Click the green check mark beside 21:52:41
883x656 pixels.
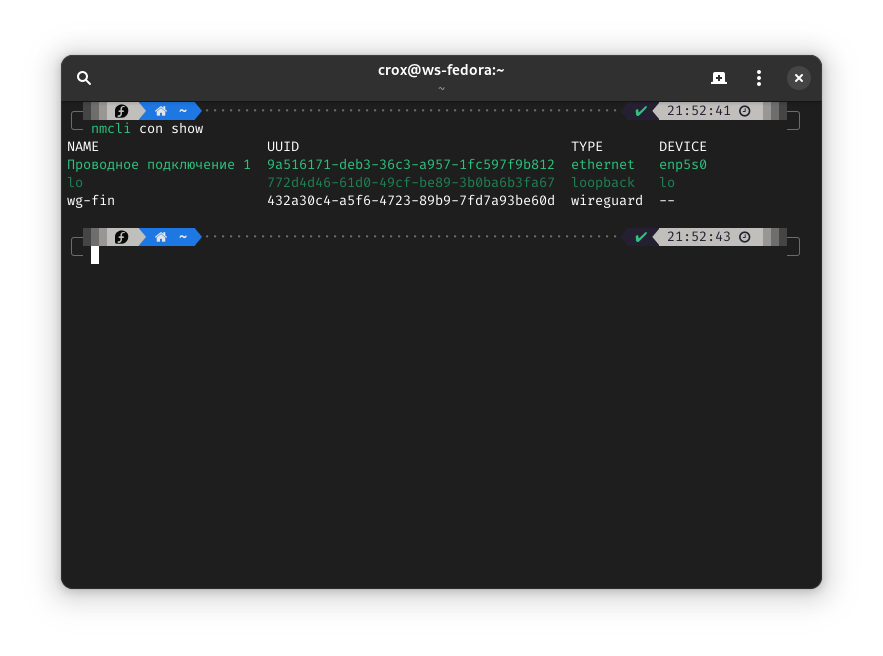pos(641,111)
